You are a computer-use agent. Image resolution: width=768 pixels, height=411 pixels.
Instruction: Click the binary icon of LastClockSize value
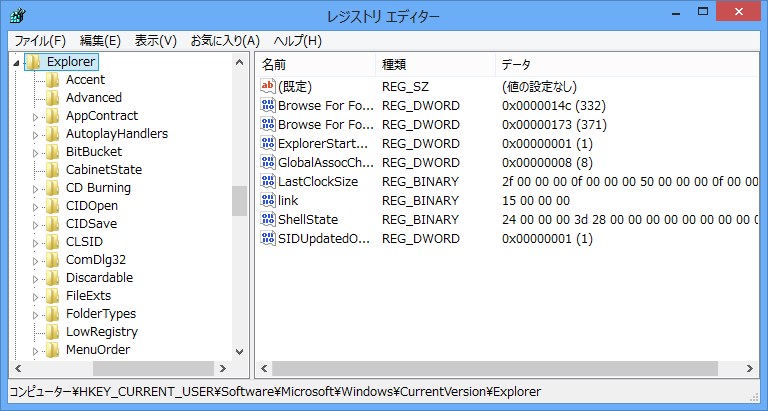268,182
